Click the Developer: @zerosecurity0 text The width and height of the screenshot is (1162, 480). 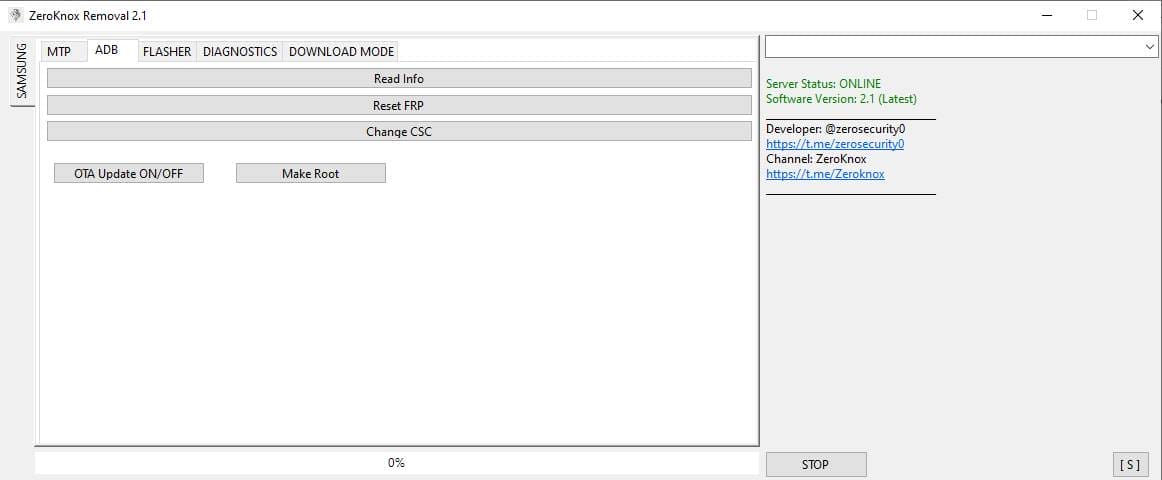coord(835,129)
